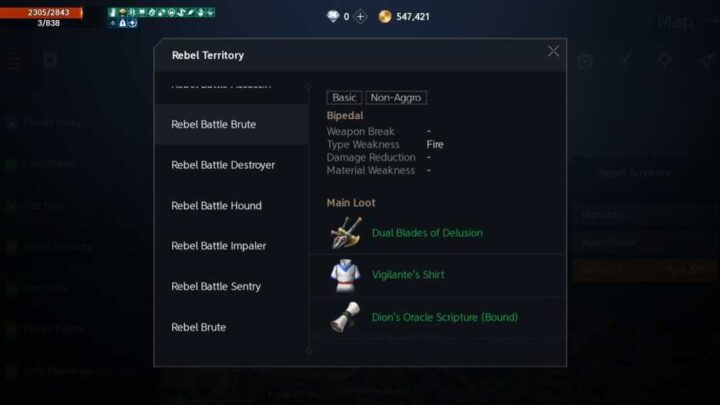Image resolution: width=720 pixels, height=405 pixels.
Task: Open the Vigilante's Shirt loot link
Action: click(408, 275)
